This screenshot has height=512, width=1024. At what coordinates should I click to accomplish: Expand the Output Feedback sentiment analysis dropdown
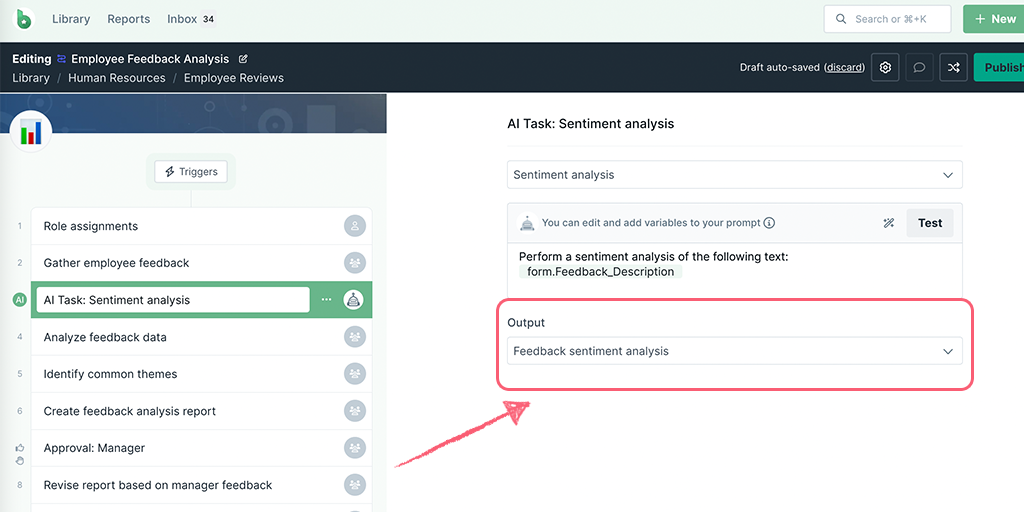point(735,351)
